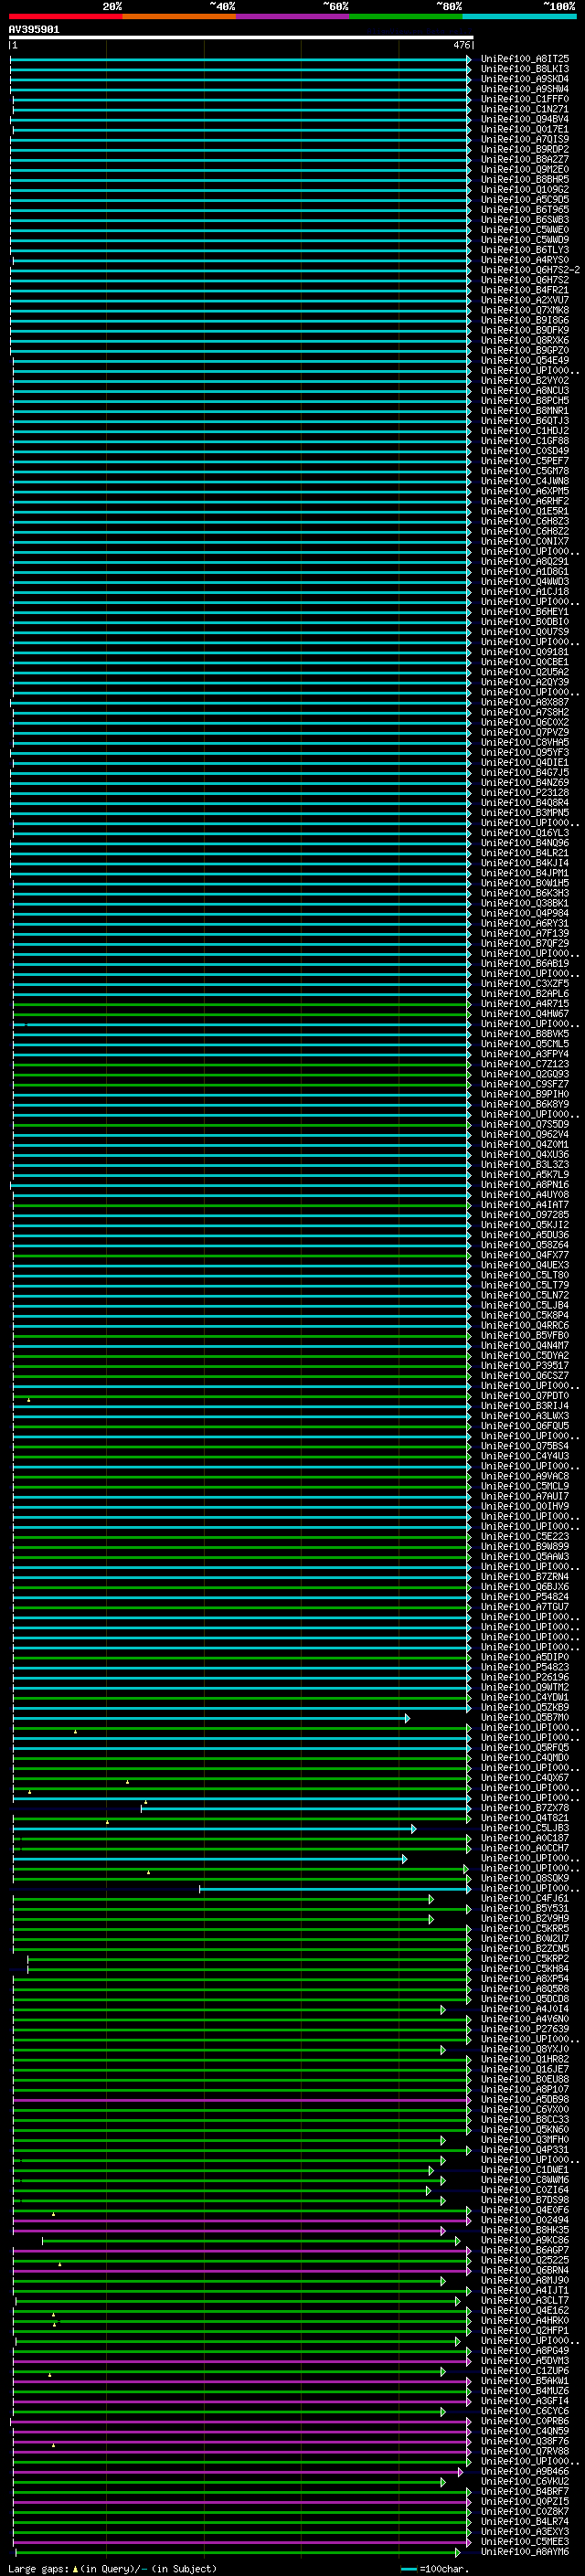
Task: Click the red 20% legend color segment
Action: pyautogui.click(x=65, y=16)
